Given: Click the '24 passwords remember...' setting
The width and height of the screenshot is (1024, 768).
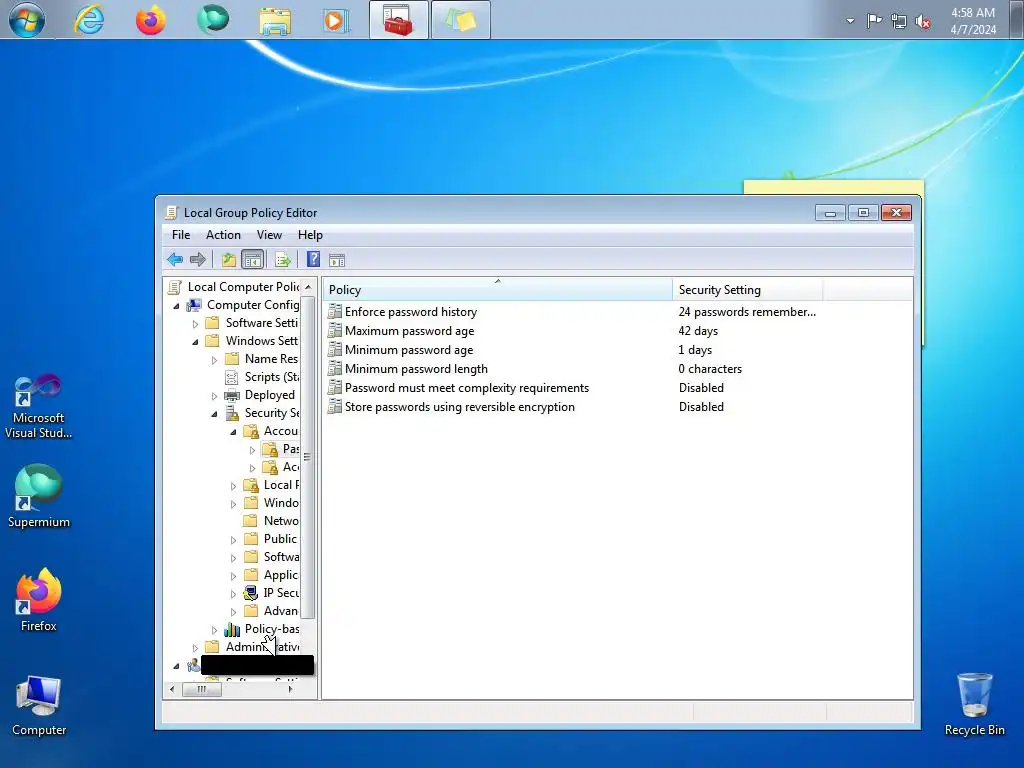Looking at the screenshot, I should (x=747, y=312).
